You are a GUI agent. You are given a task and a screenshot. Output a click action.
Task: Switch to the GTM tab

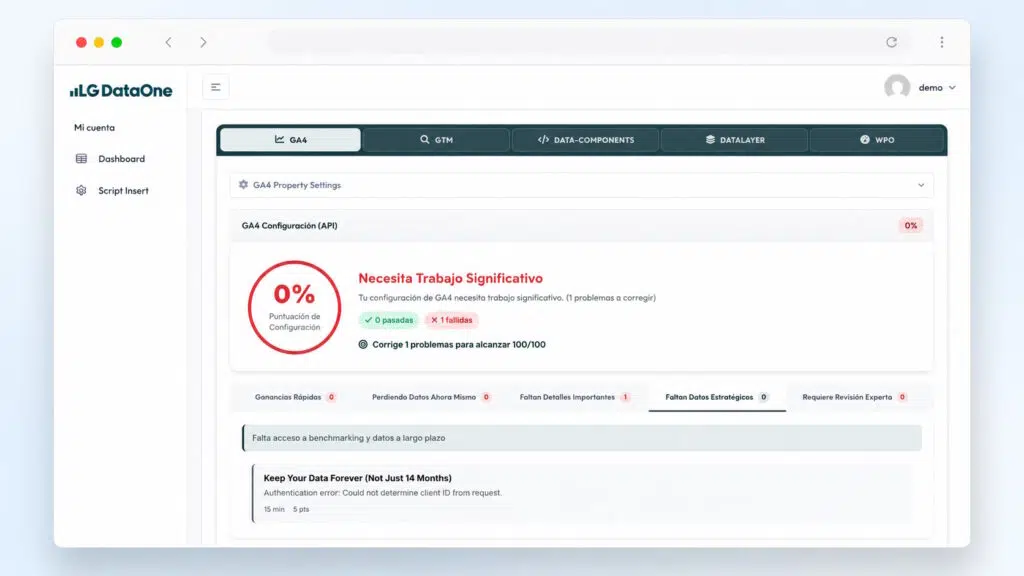tap(436, 140)
